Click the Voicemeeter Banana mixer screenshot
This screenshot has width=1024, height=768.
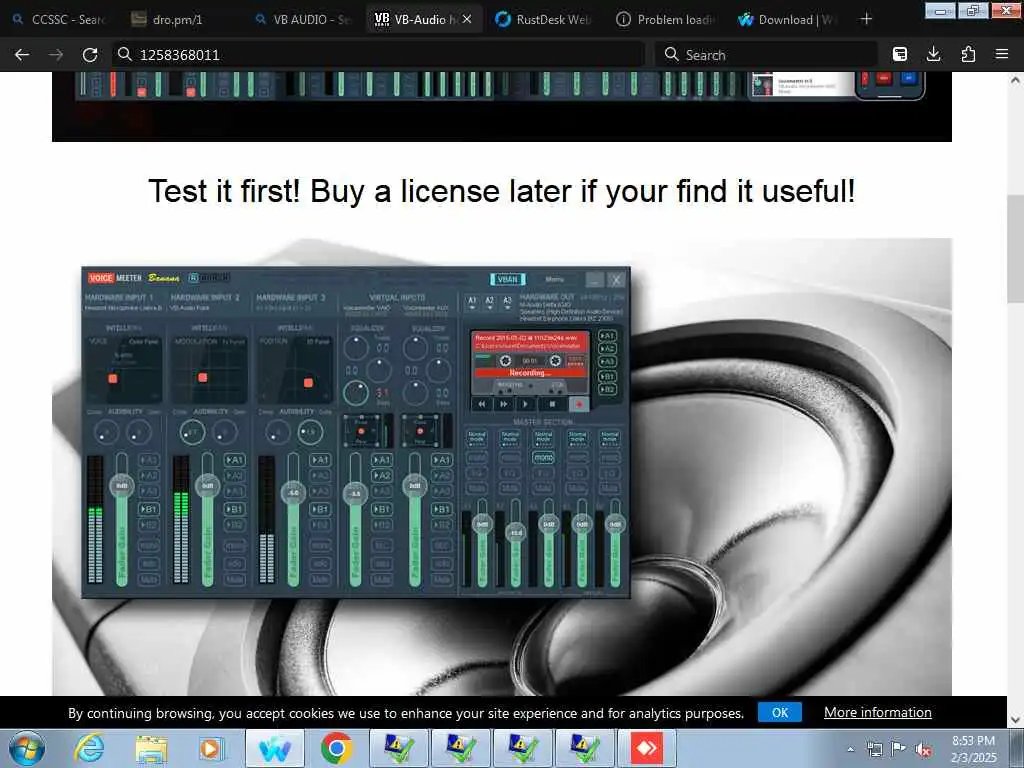click(x=356, y=432)
